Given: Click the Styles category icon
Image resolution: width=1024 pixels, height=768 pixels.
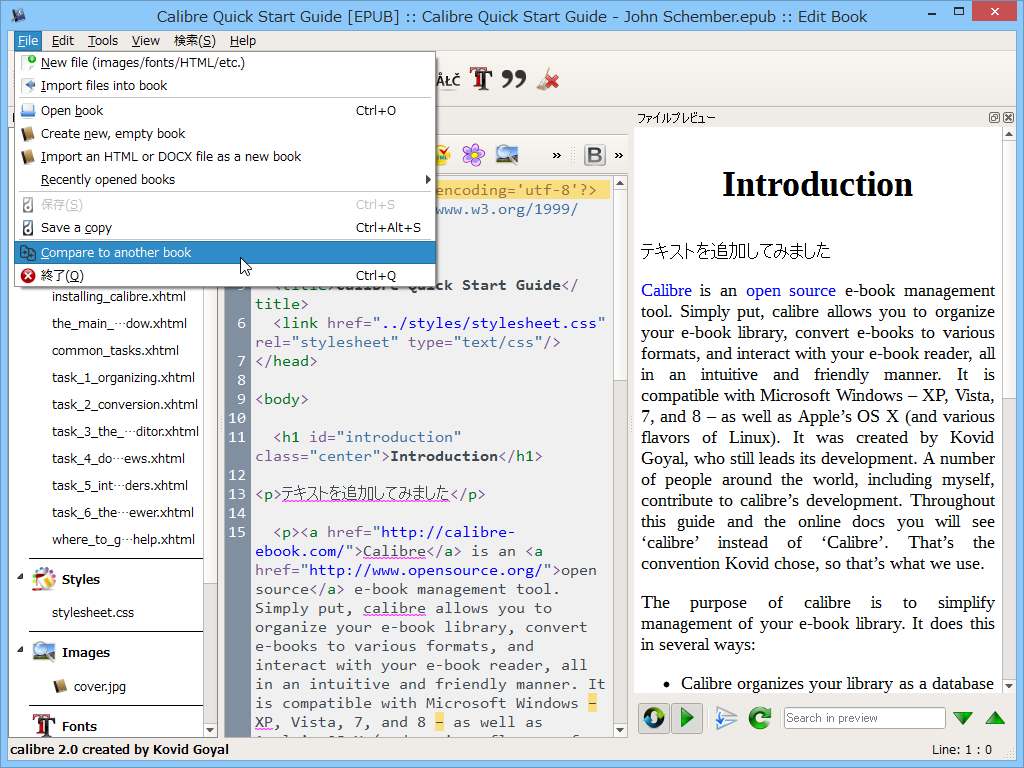Looking at the screenshot, I should (44, 579).
